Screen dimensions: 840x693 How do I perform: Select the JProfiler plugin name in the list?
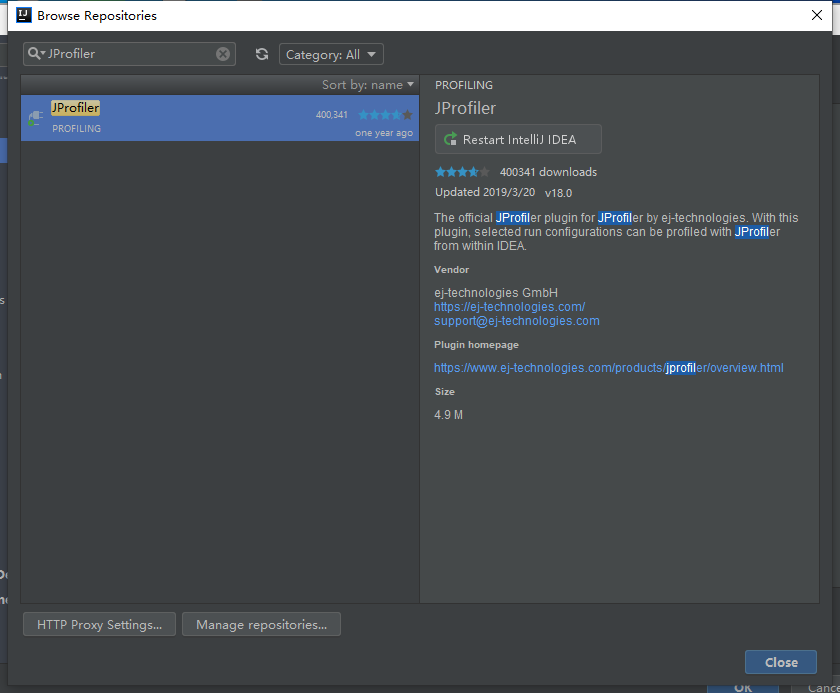tap(75, 108)
